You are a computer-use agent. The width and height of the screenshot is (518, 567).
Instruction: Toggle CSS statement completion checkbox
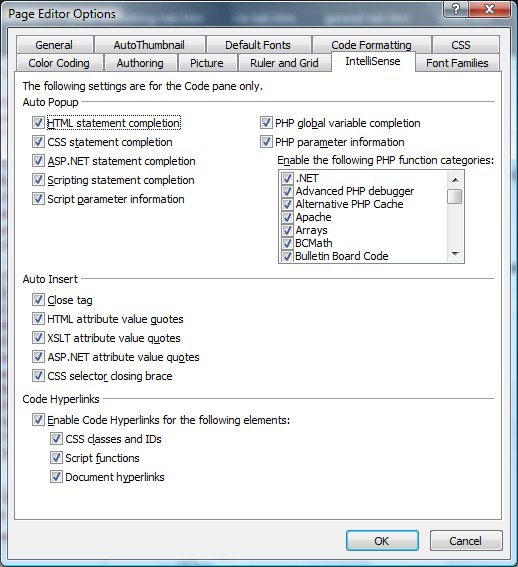(38, 142)
